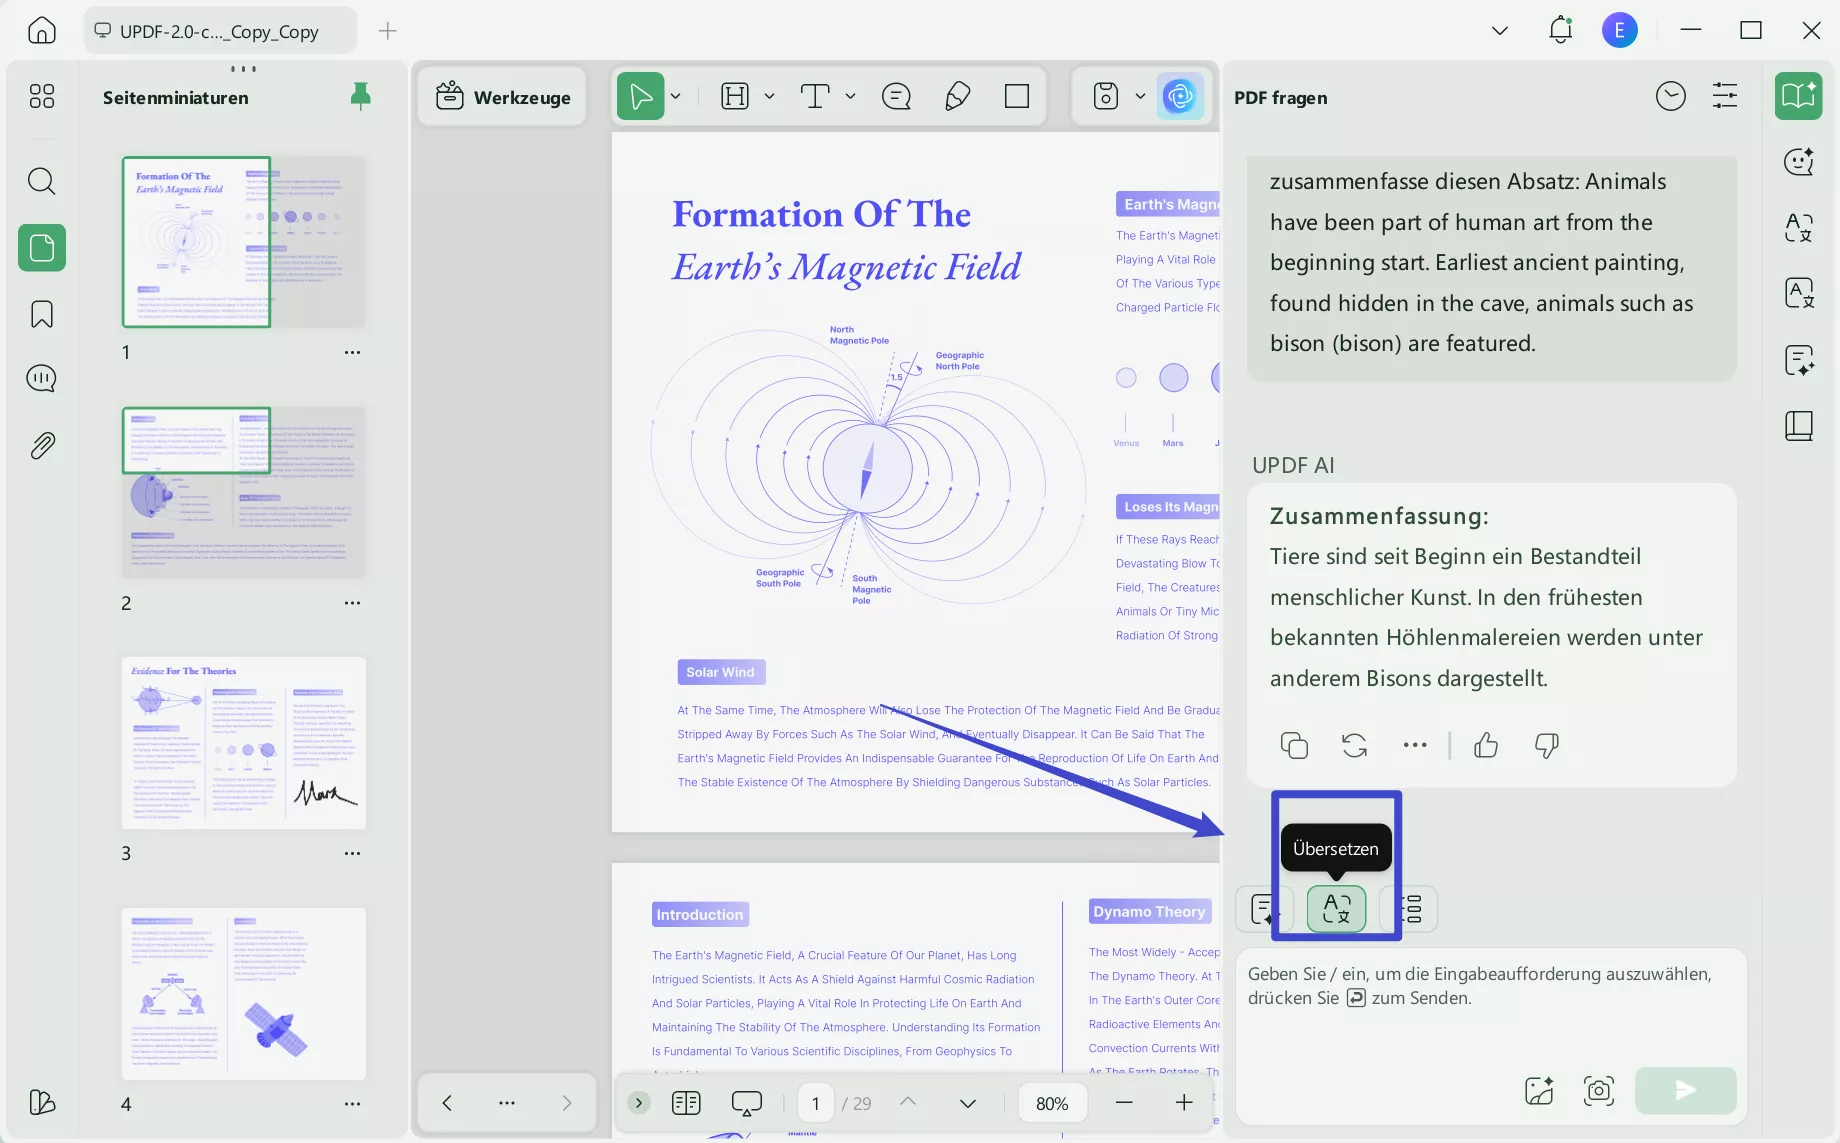The image size is (1840, 1143).
Task: Expand the highlight tool dropdown arrow
Action: (x=769, y=96)
